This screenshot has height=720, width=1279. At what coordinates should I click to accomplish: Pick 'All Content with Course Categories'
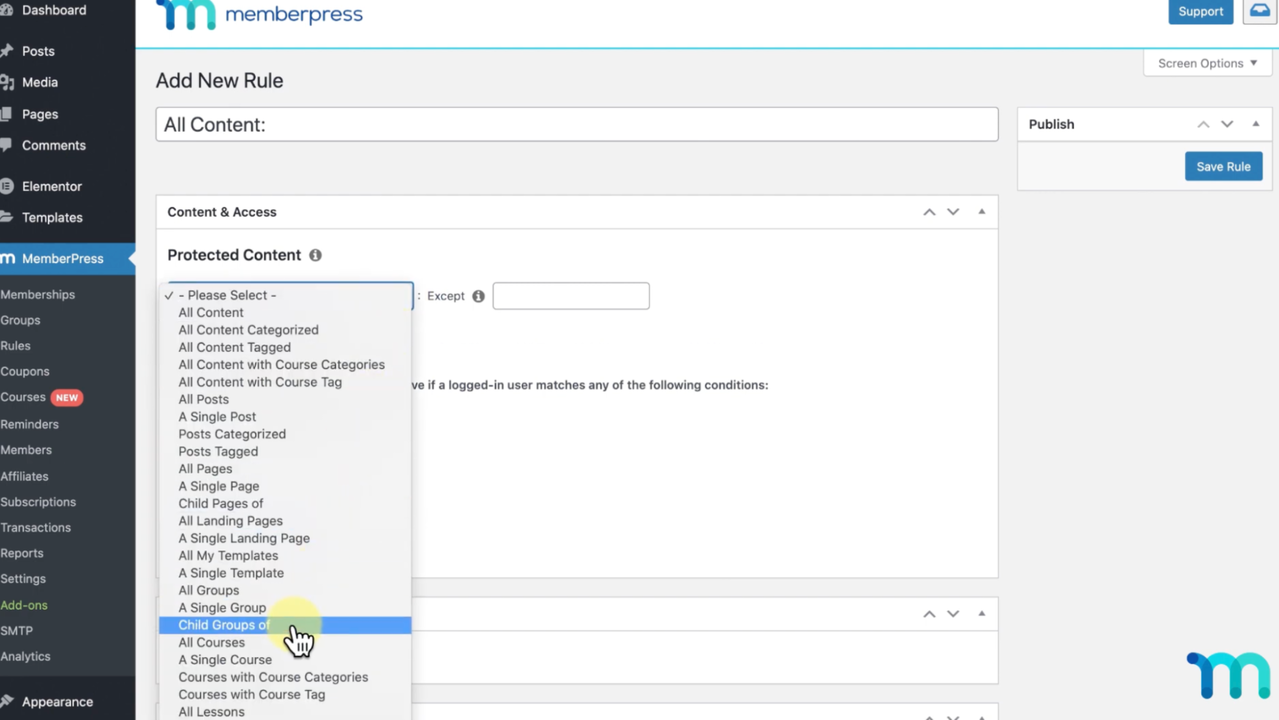click(x=285, y=365)
